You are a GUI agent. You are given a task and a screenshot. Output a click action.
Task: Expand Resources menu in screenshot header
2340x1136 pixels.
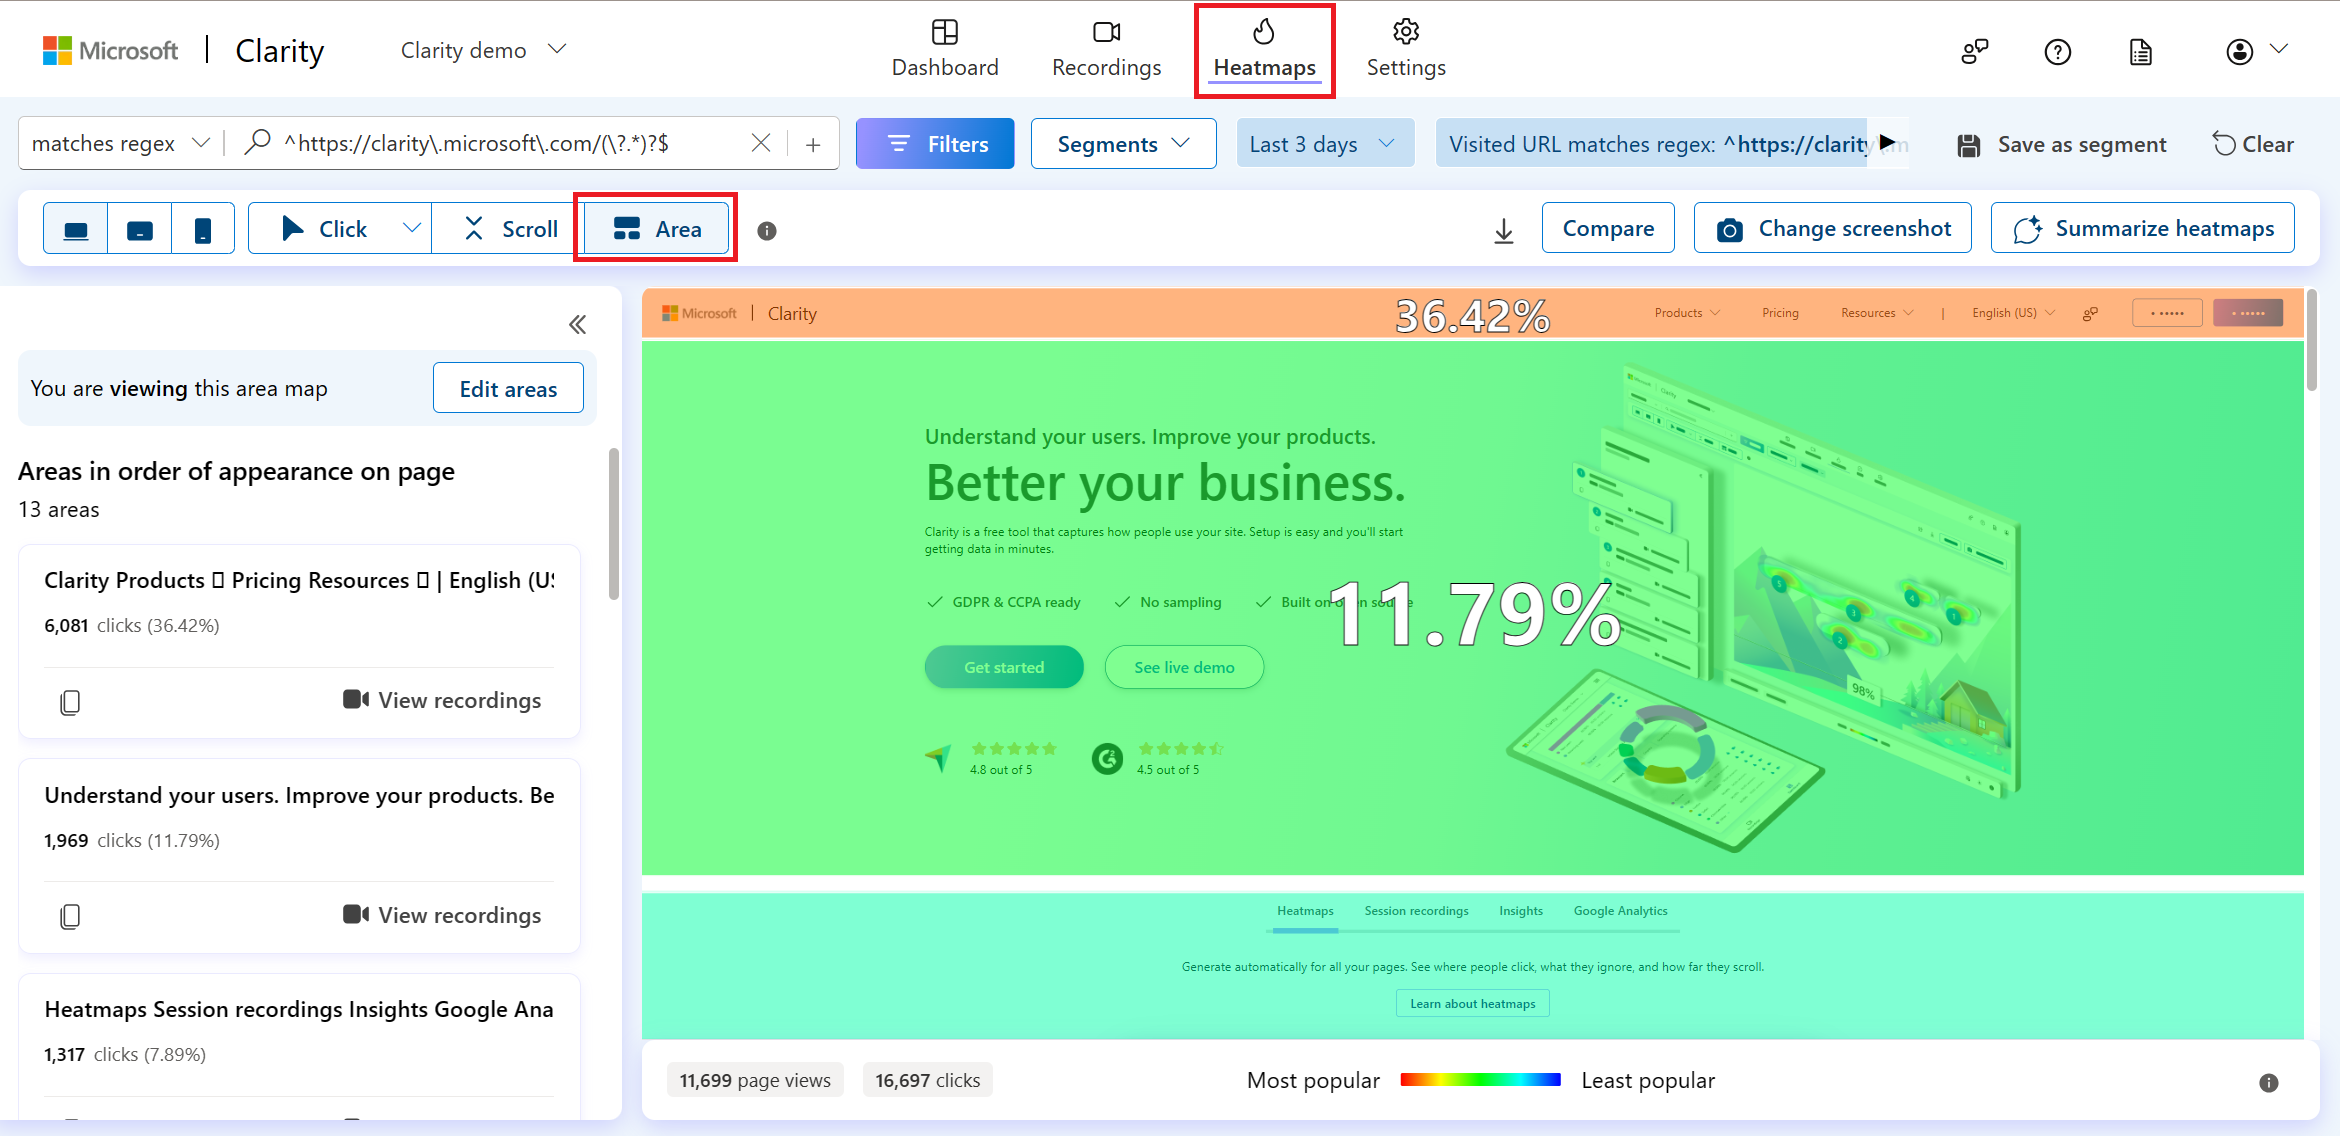tap(1877, 313)
